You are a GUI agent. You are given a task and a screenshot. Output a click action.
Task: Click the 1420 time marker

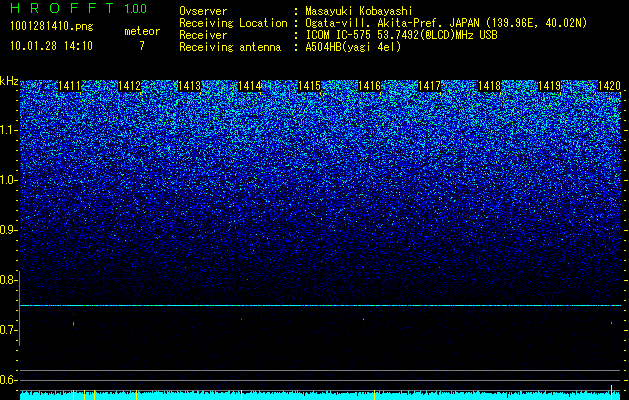coord(609,86)
